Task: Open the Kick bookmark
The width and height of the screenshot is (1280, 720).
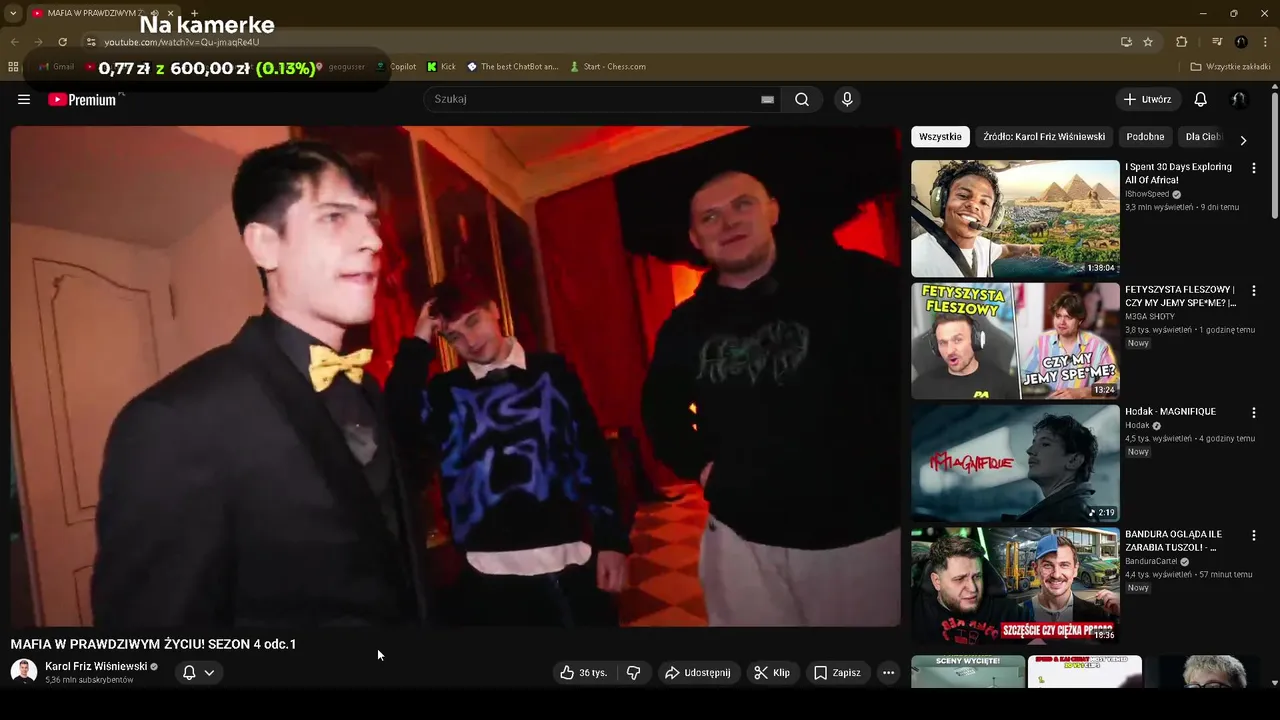Action: tap(441, 67)
